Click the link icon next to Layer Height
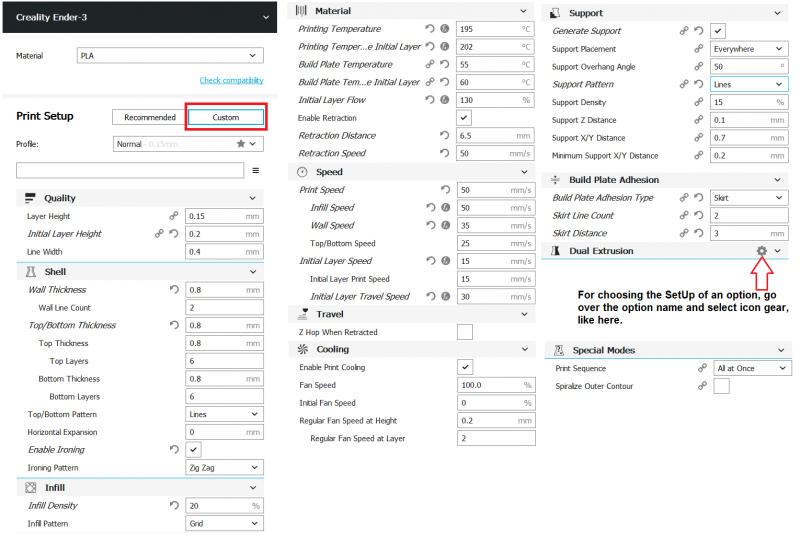Viewport: 800px width, 540px height. (x=174, y=216)
